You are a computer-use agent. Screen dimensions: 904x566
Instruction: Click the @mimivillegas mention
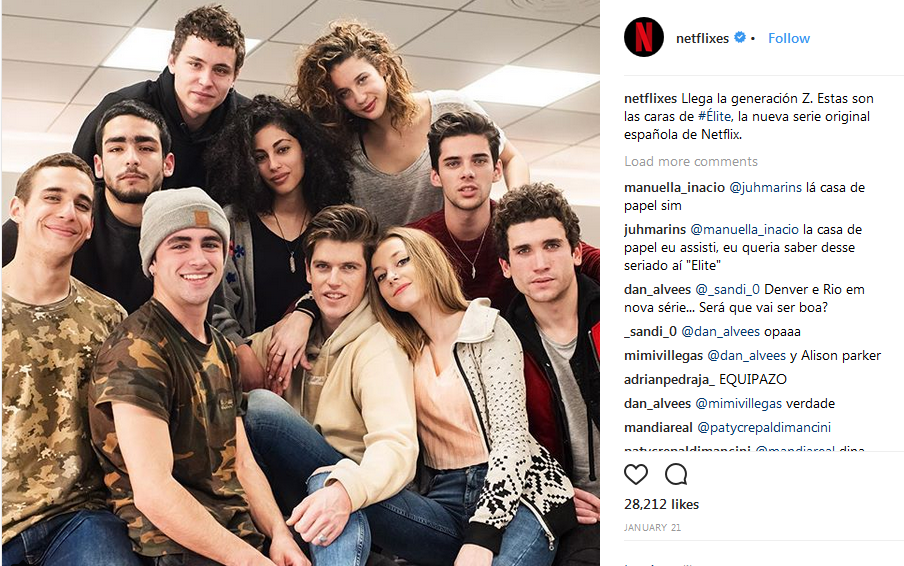pos(739,403)
